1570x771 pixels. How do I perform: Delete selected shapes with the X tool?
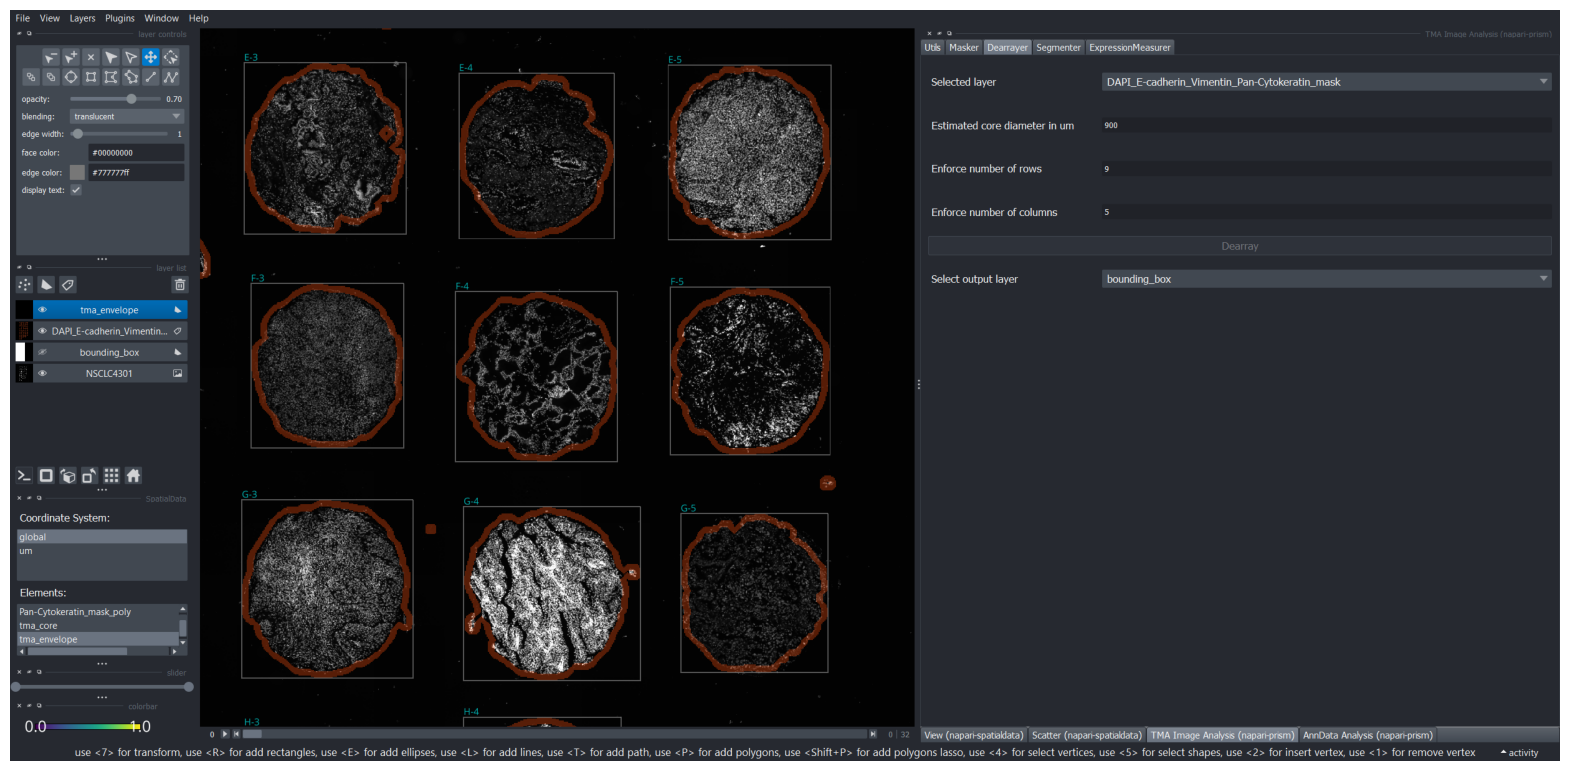(x=91, y=57)
